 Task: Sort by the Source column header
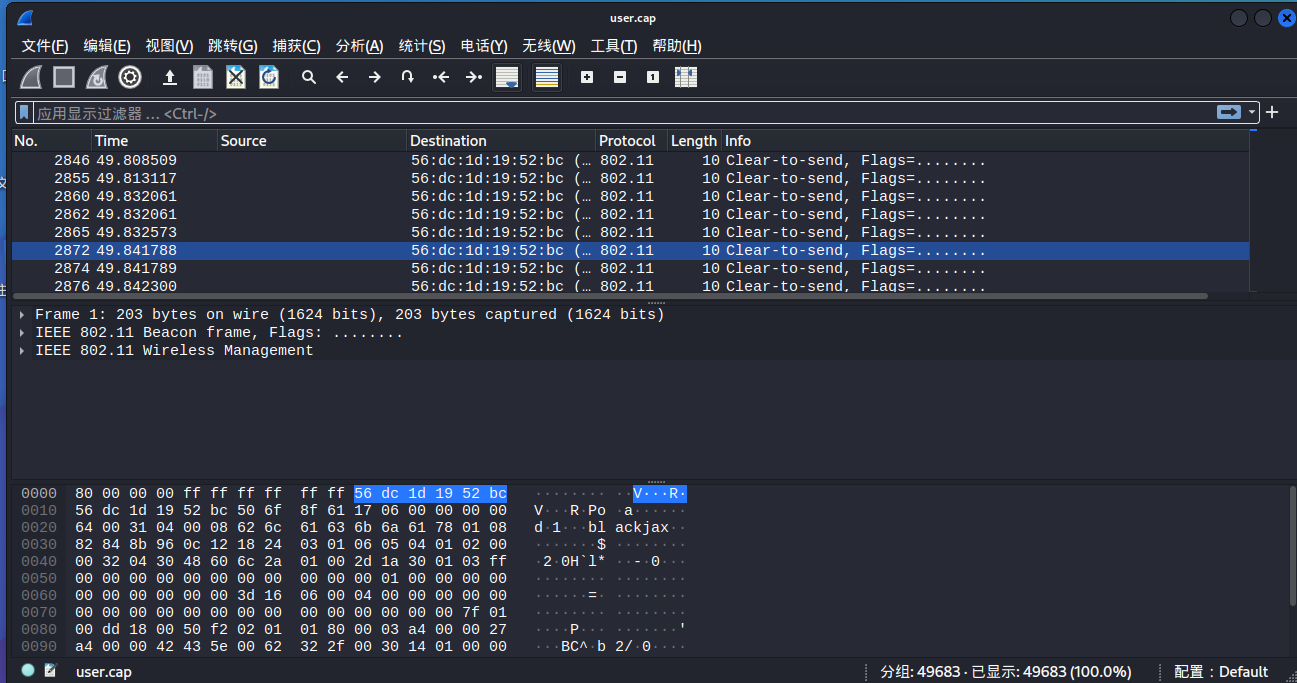tap(312, 141)
